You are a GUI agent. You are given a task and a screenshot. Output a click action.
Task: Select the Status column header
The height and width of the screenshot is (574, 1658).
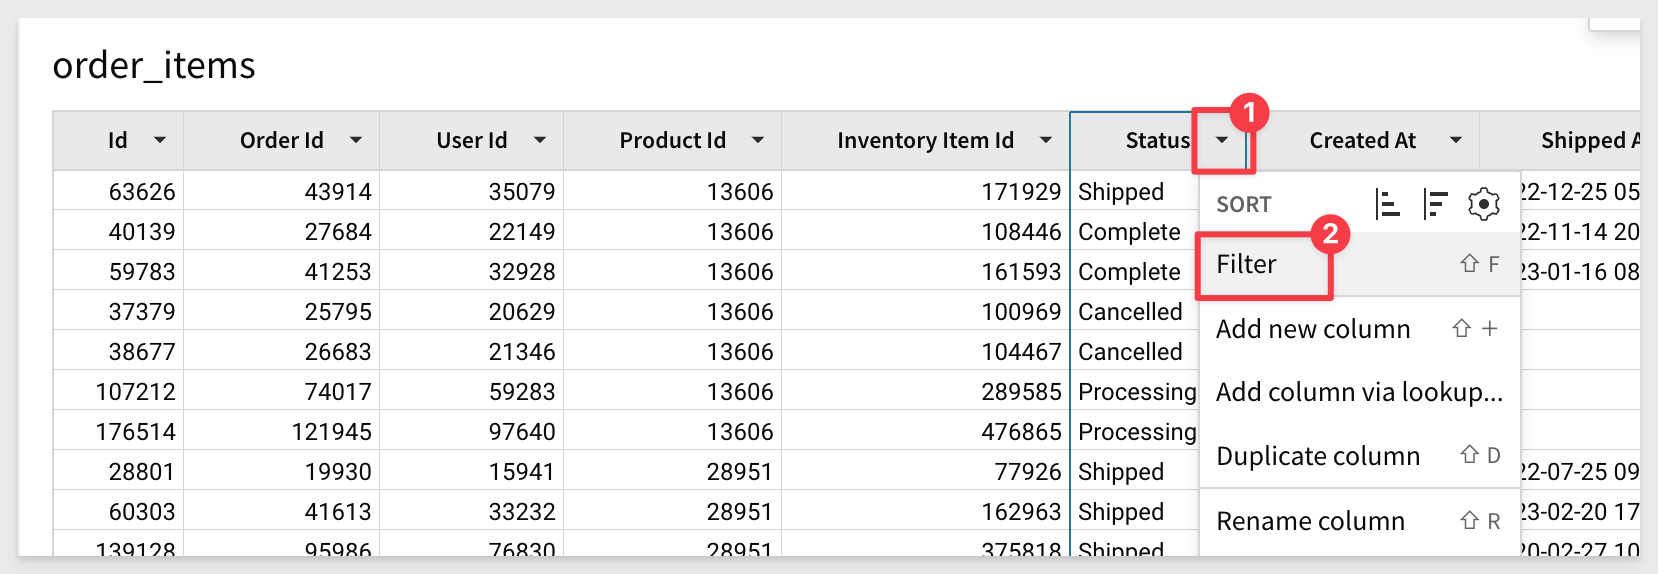coord(1157,141)
